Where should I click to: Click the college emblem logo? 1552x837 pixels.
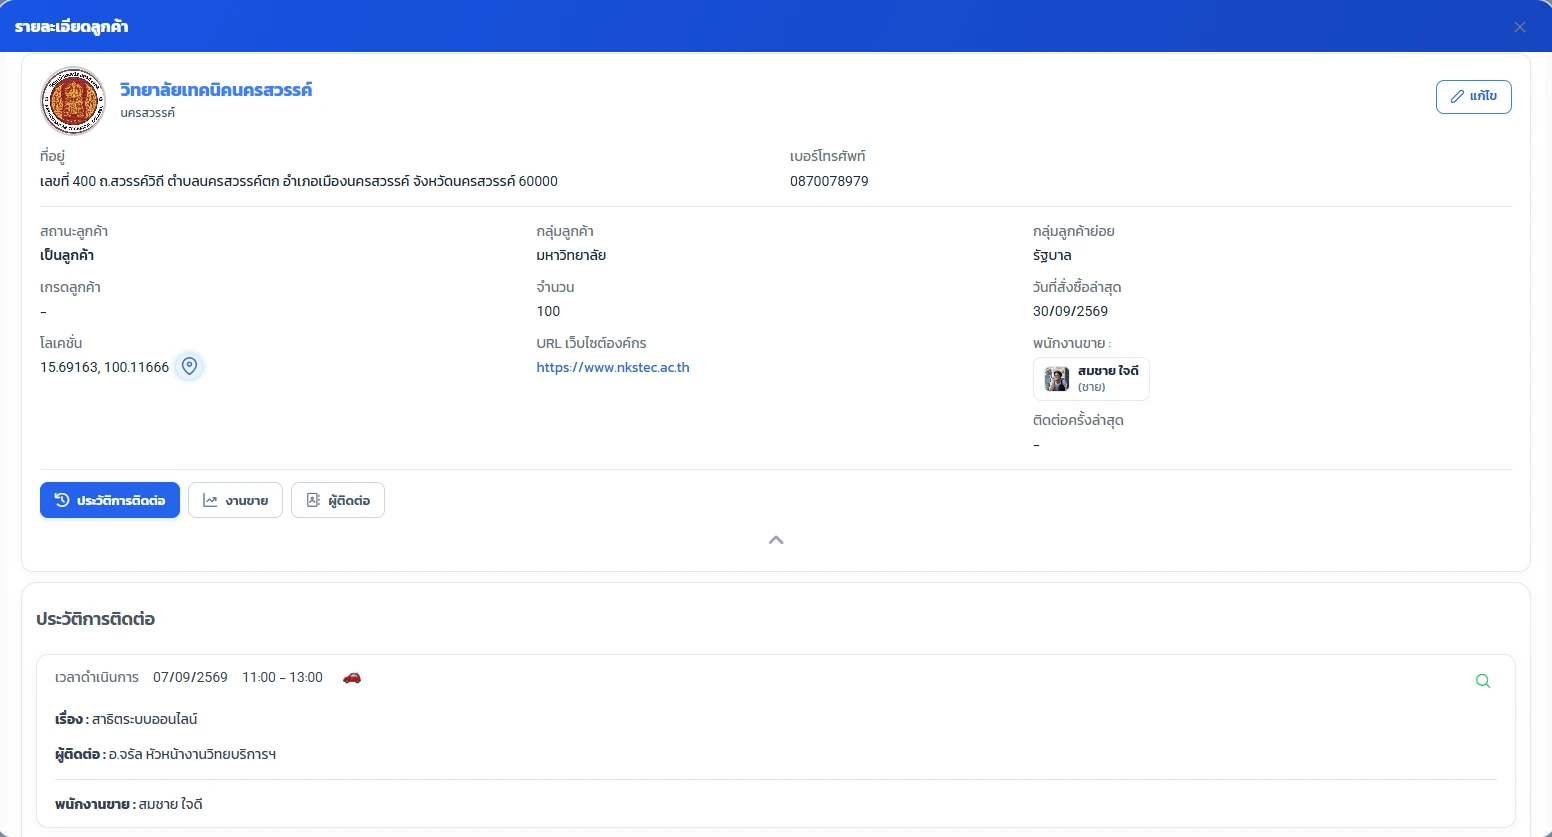pos(73,101)
